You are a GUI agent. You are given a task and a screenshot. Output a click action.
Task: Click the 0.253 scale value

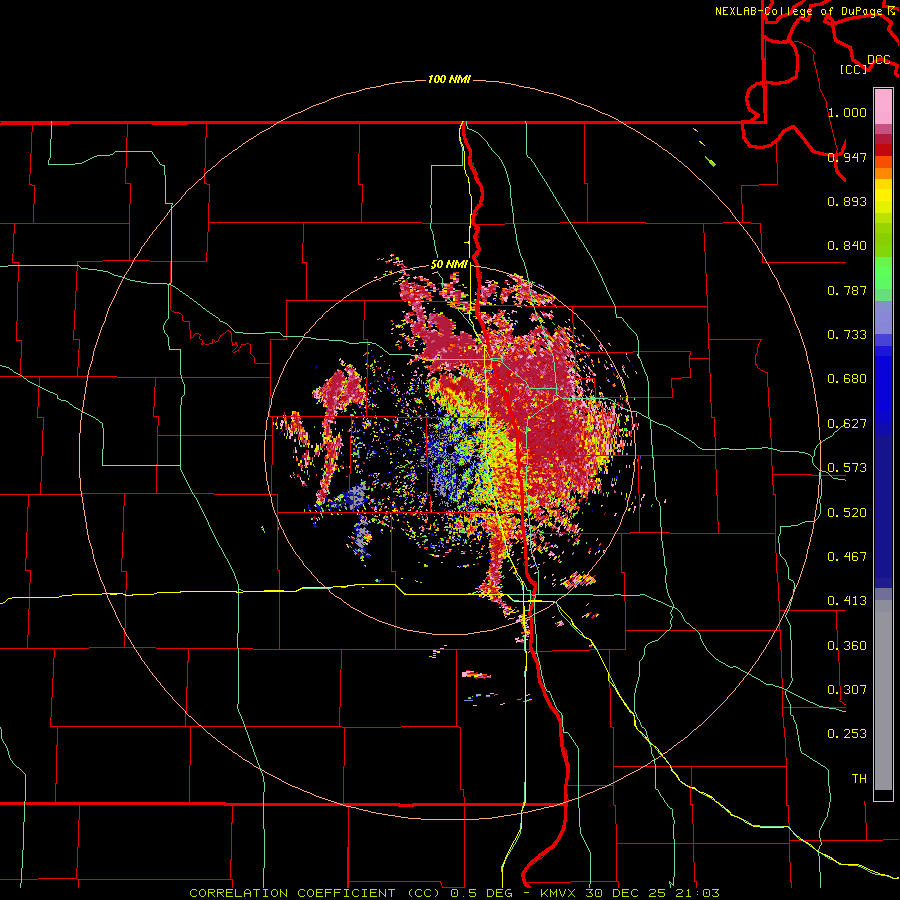847,734
